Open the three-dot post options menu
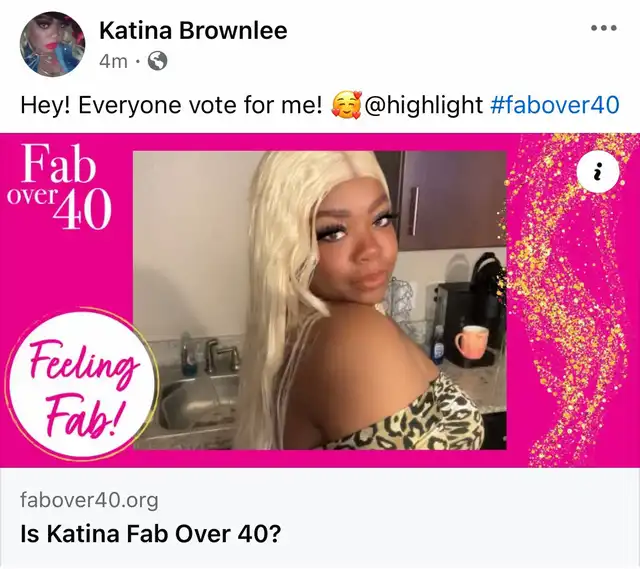The image size is (640, 569). pyautogui.click(x=604, y=28)
